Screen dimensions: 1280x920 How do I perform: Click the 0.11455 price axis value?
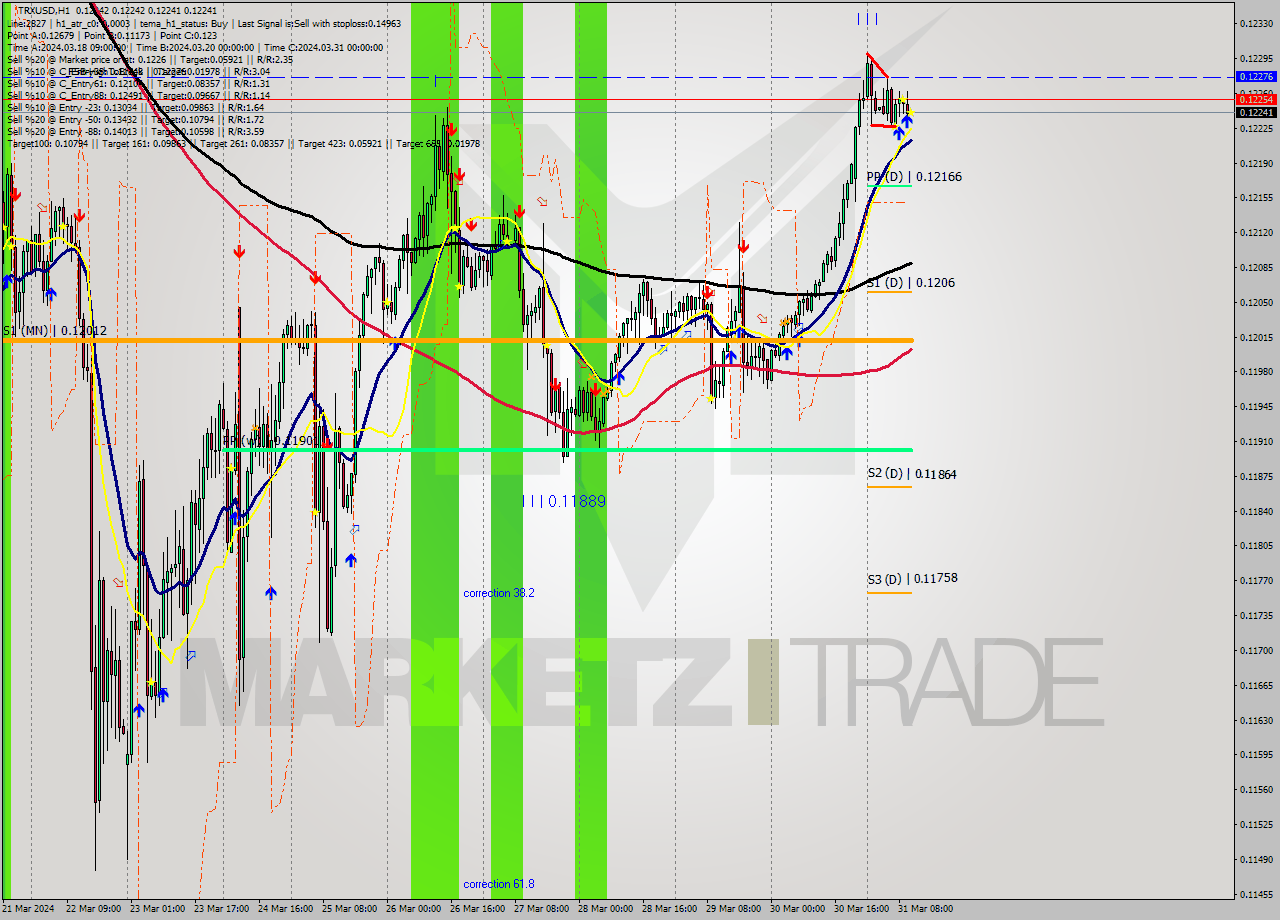click(1255, 894)
